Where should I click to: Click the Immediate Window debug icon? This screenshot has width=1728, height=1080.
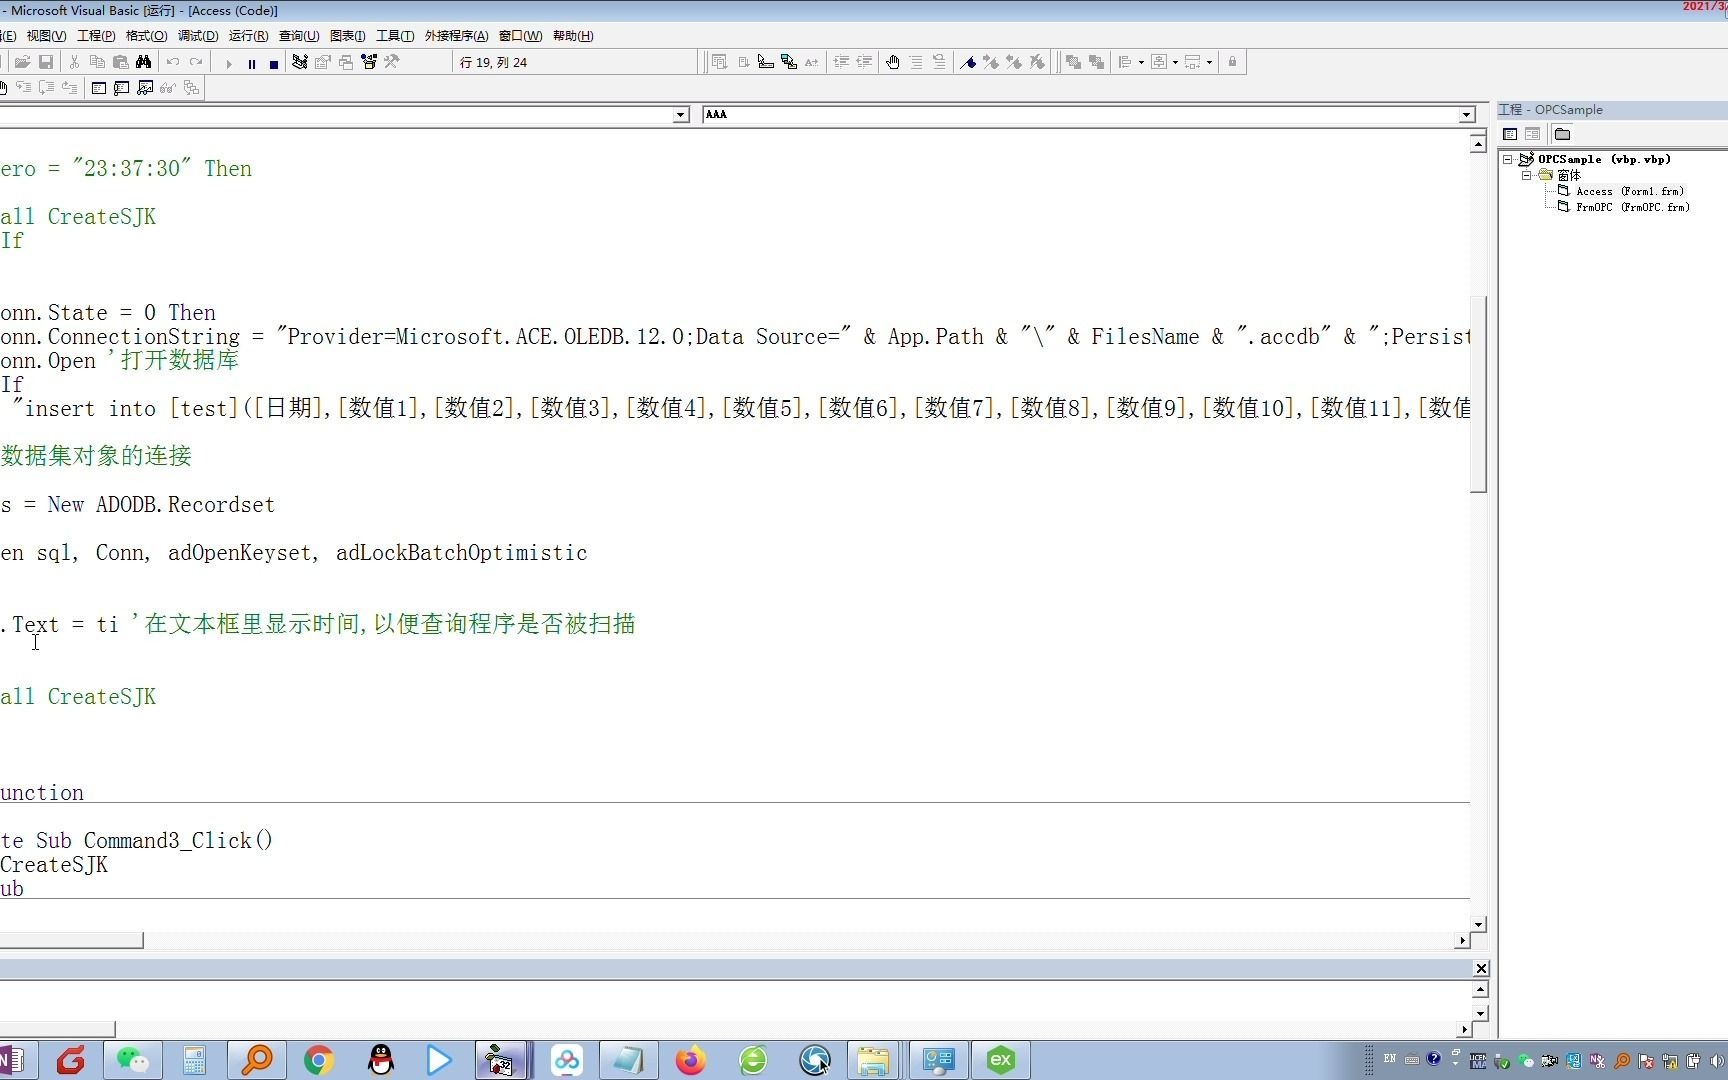tap(122, 88)
